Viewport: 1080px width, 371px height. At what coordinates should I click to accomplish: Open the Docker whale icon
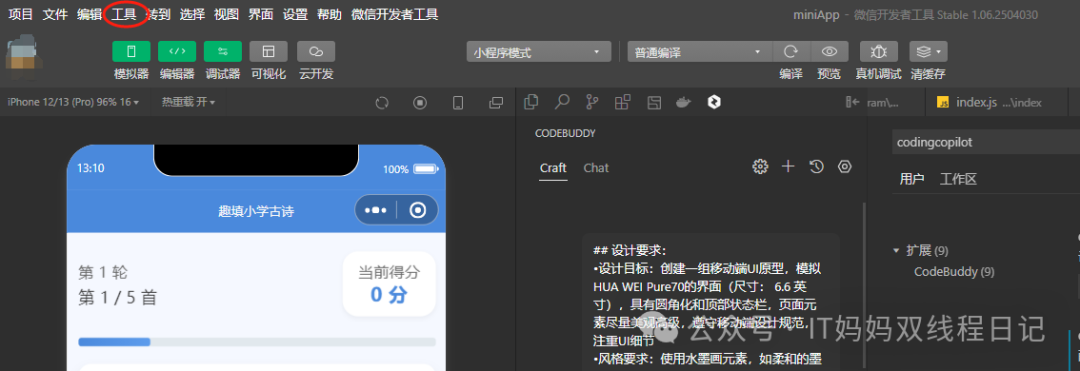tap(683, 102)
